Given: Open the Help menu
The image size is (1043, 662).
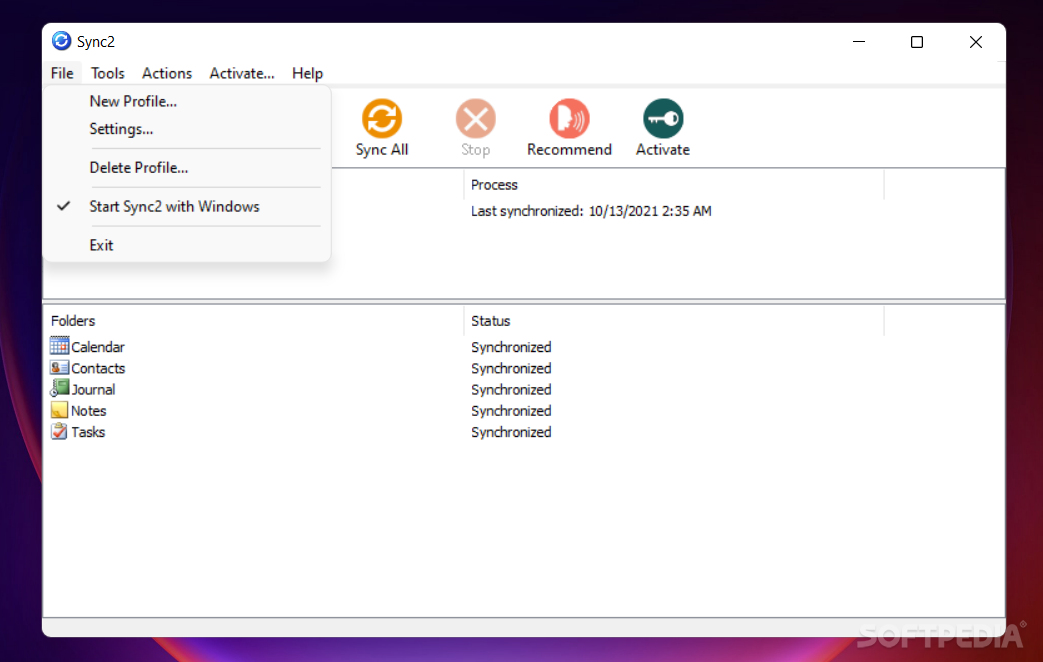Looking at the screenshot, I should (x=307, y=73).
